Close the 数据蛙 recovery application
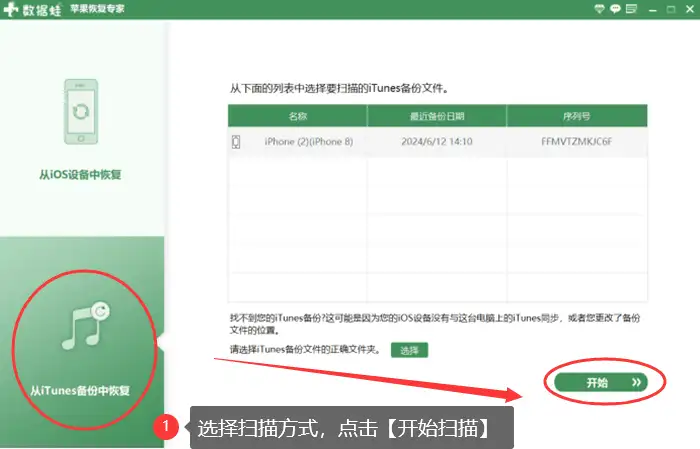This screenshot has height=449, width=700. pos(690,9)
